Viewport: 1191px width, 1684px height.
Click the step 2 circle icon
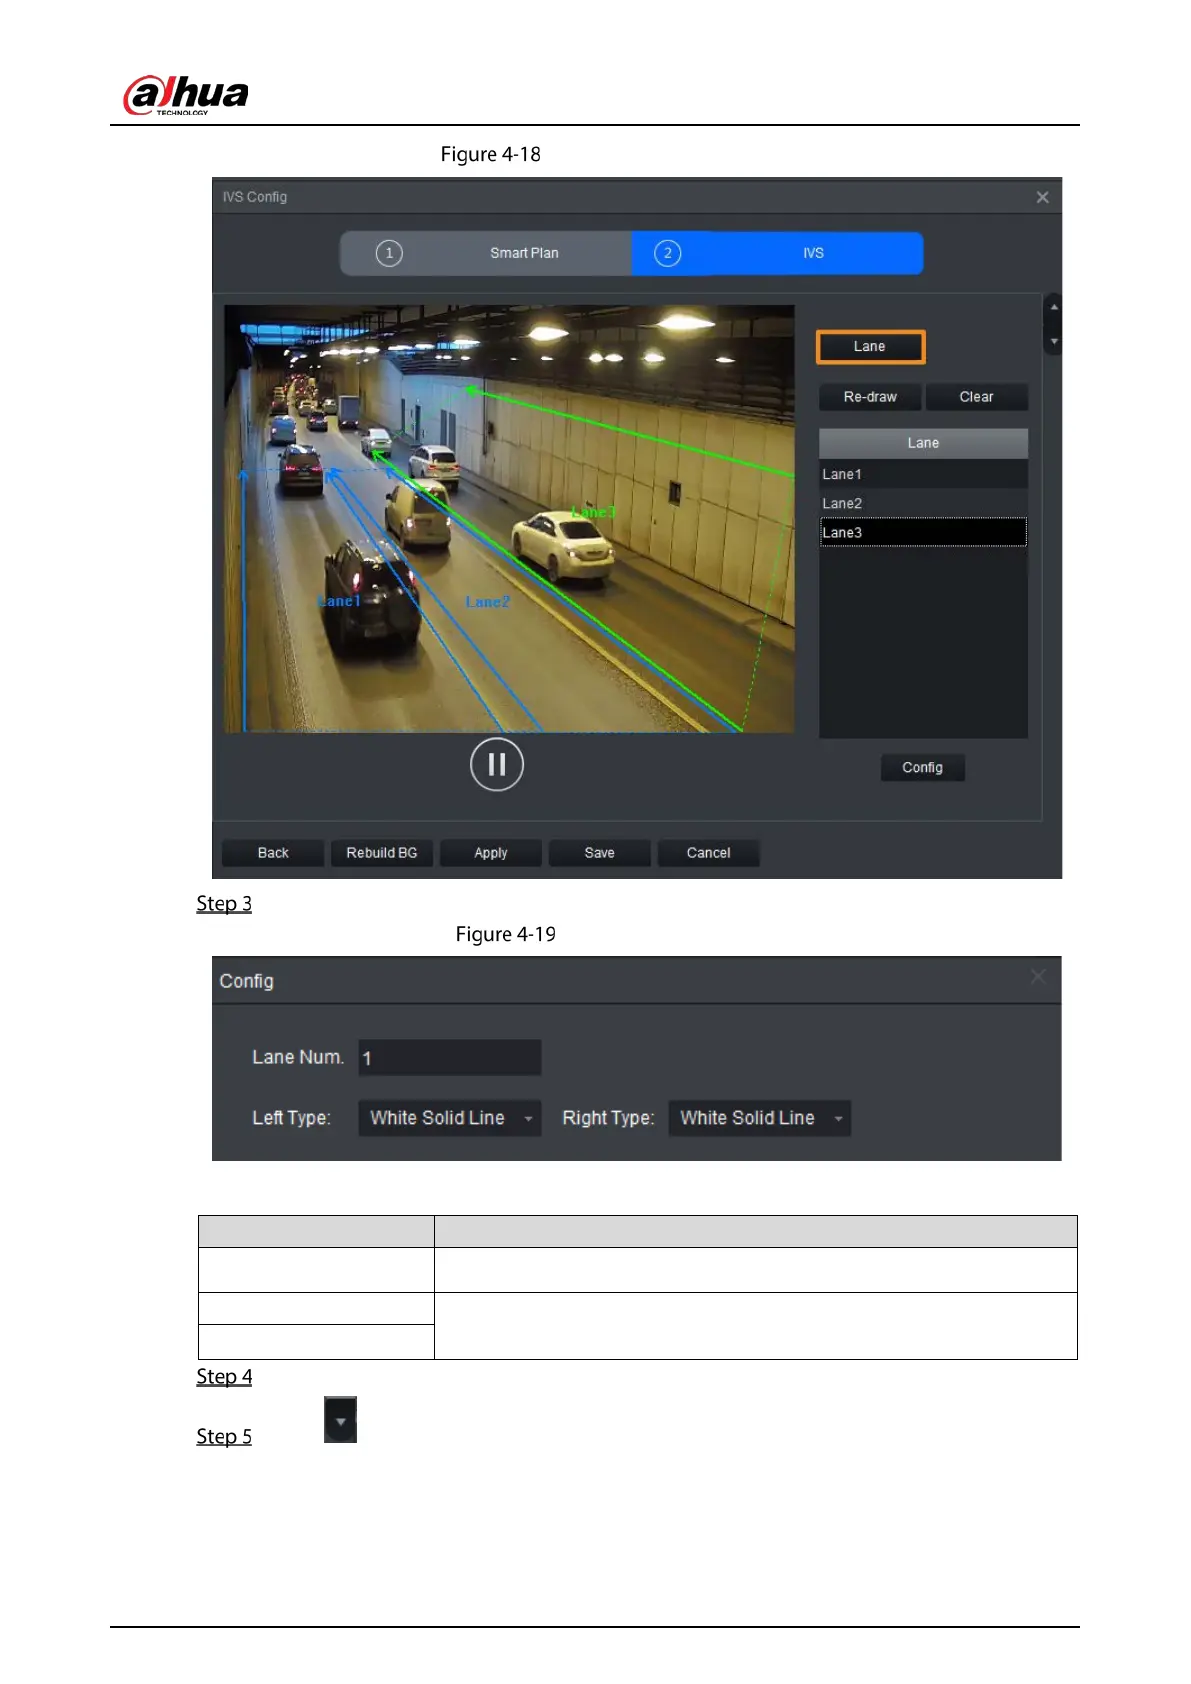tap(667, 253)
